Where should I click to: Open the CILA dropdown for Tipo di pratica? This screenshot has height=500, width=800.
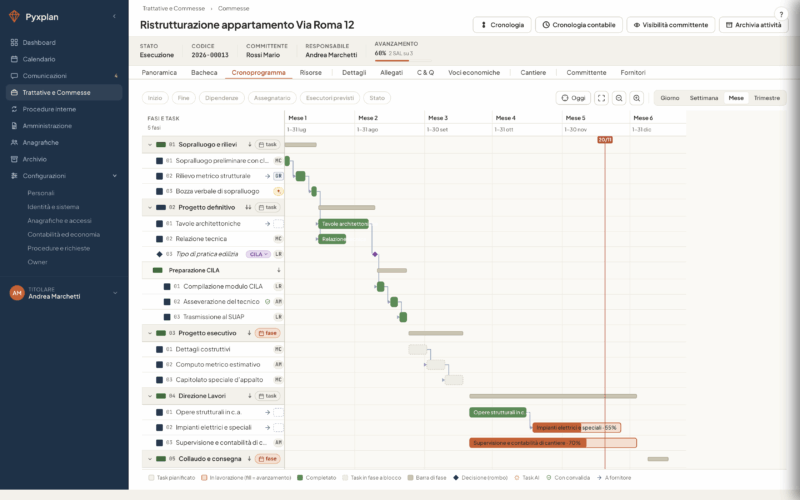[x=259, y=254]
